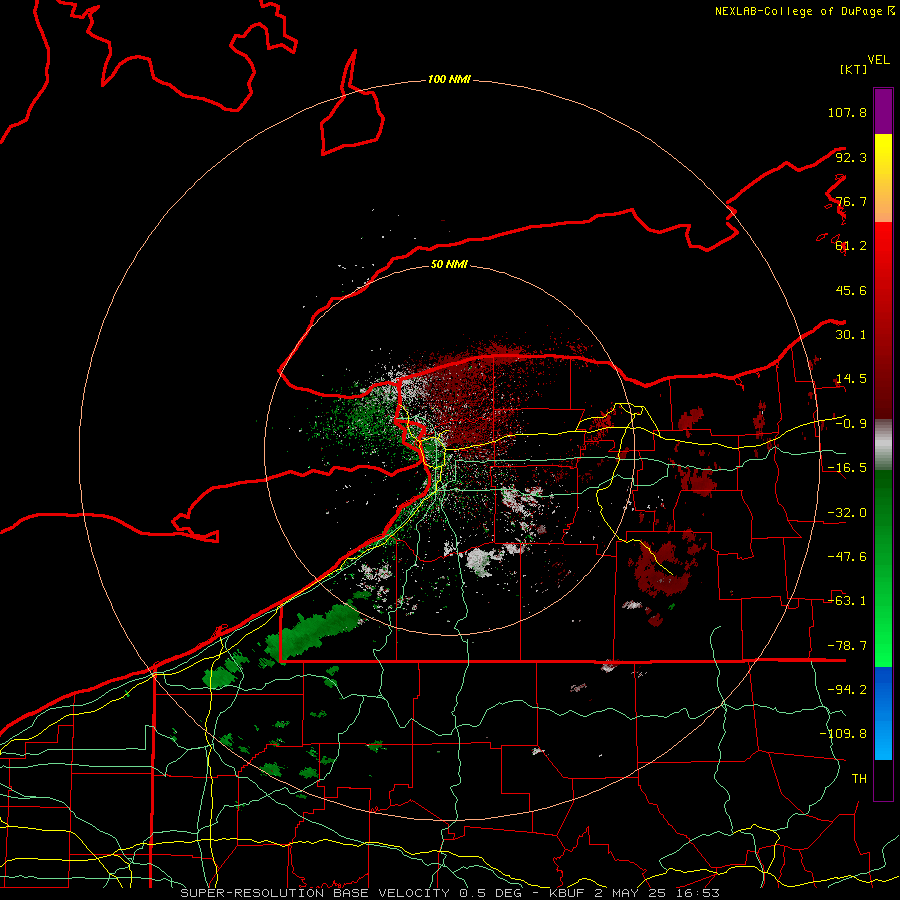900x900 pixels.
Task: Click the large green inbound velocity echo southwest
Action: point(313,630)
